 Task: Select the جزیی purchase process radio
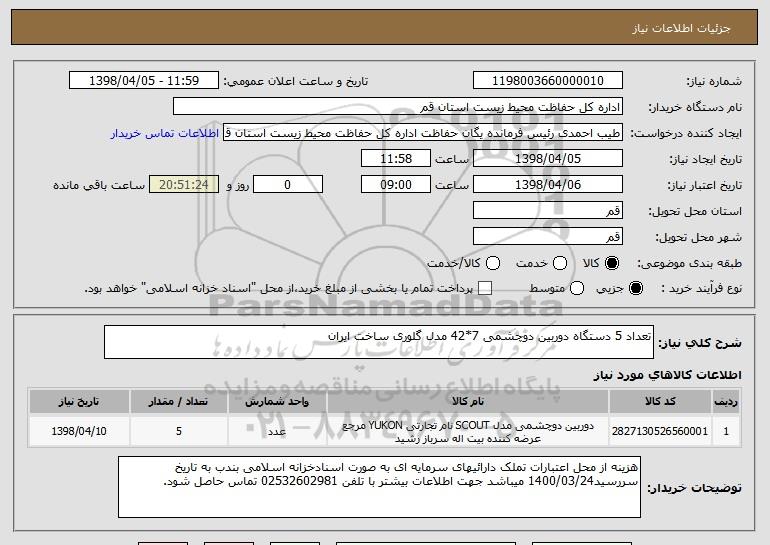(x=635, y=288)
